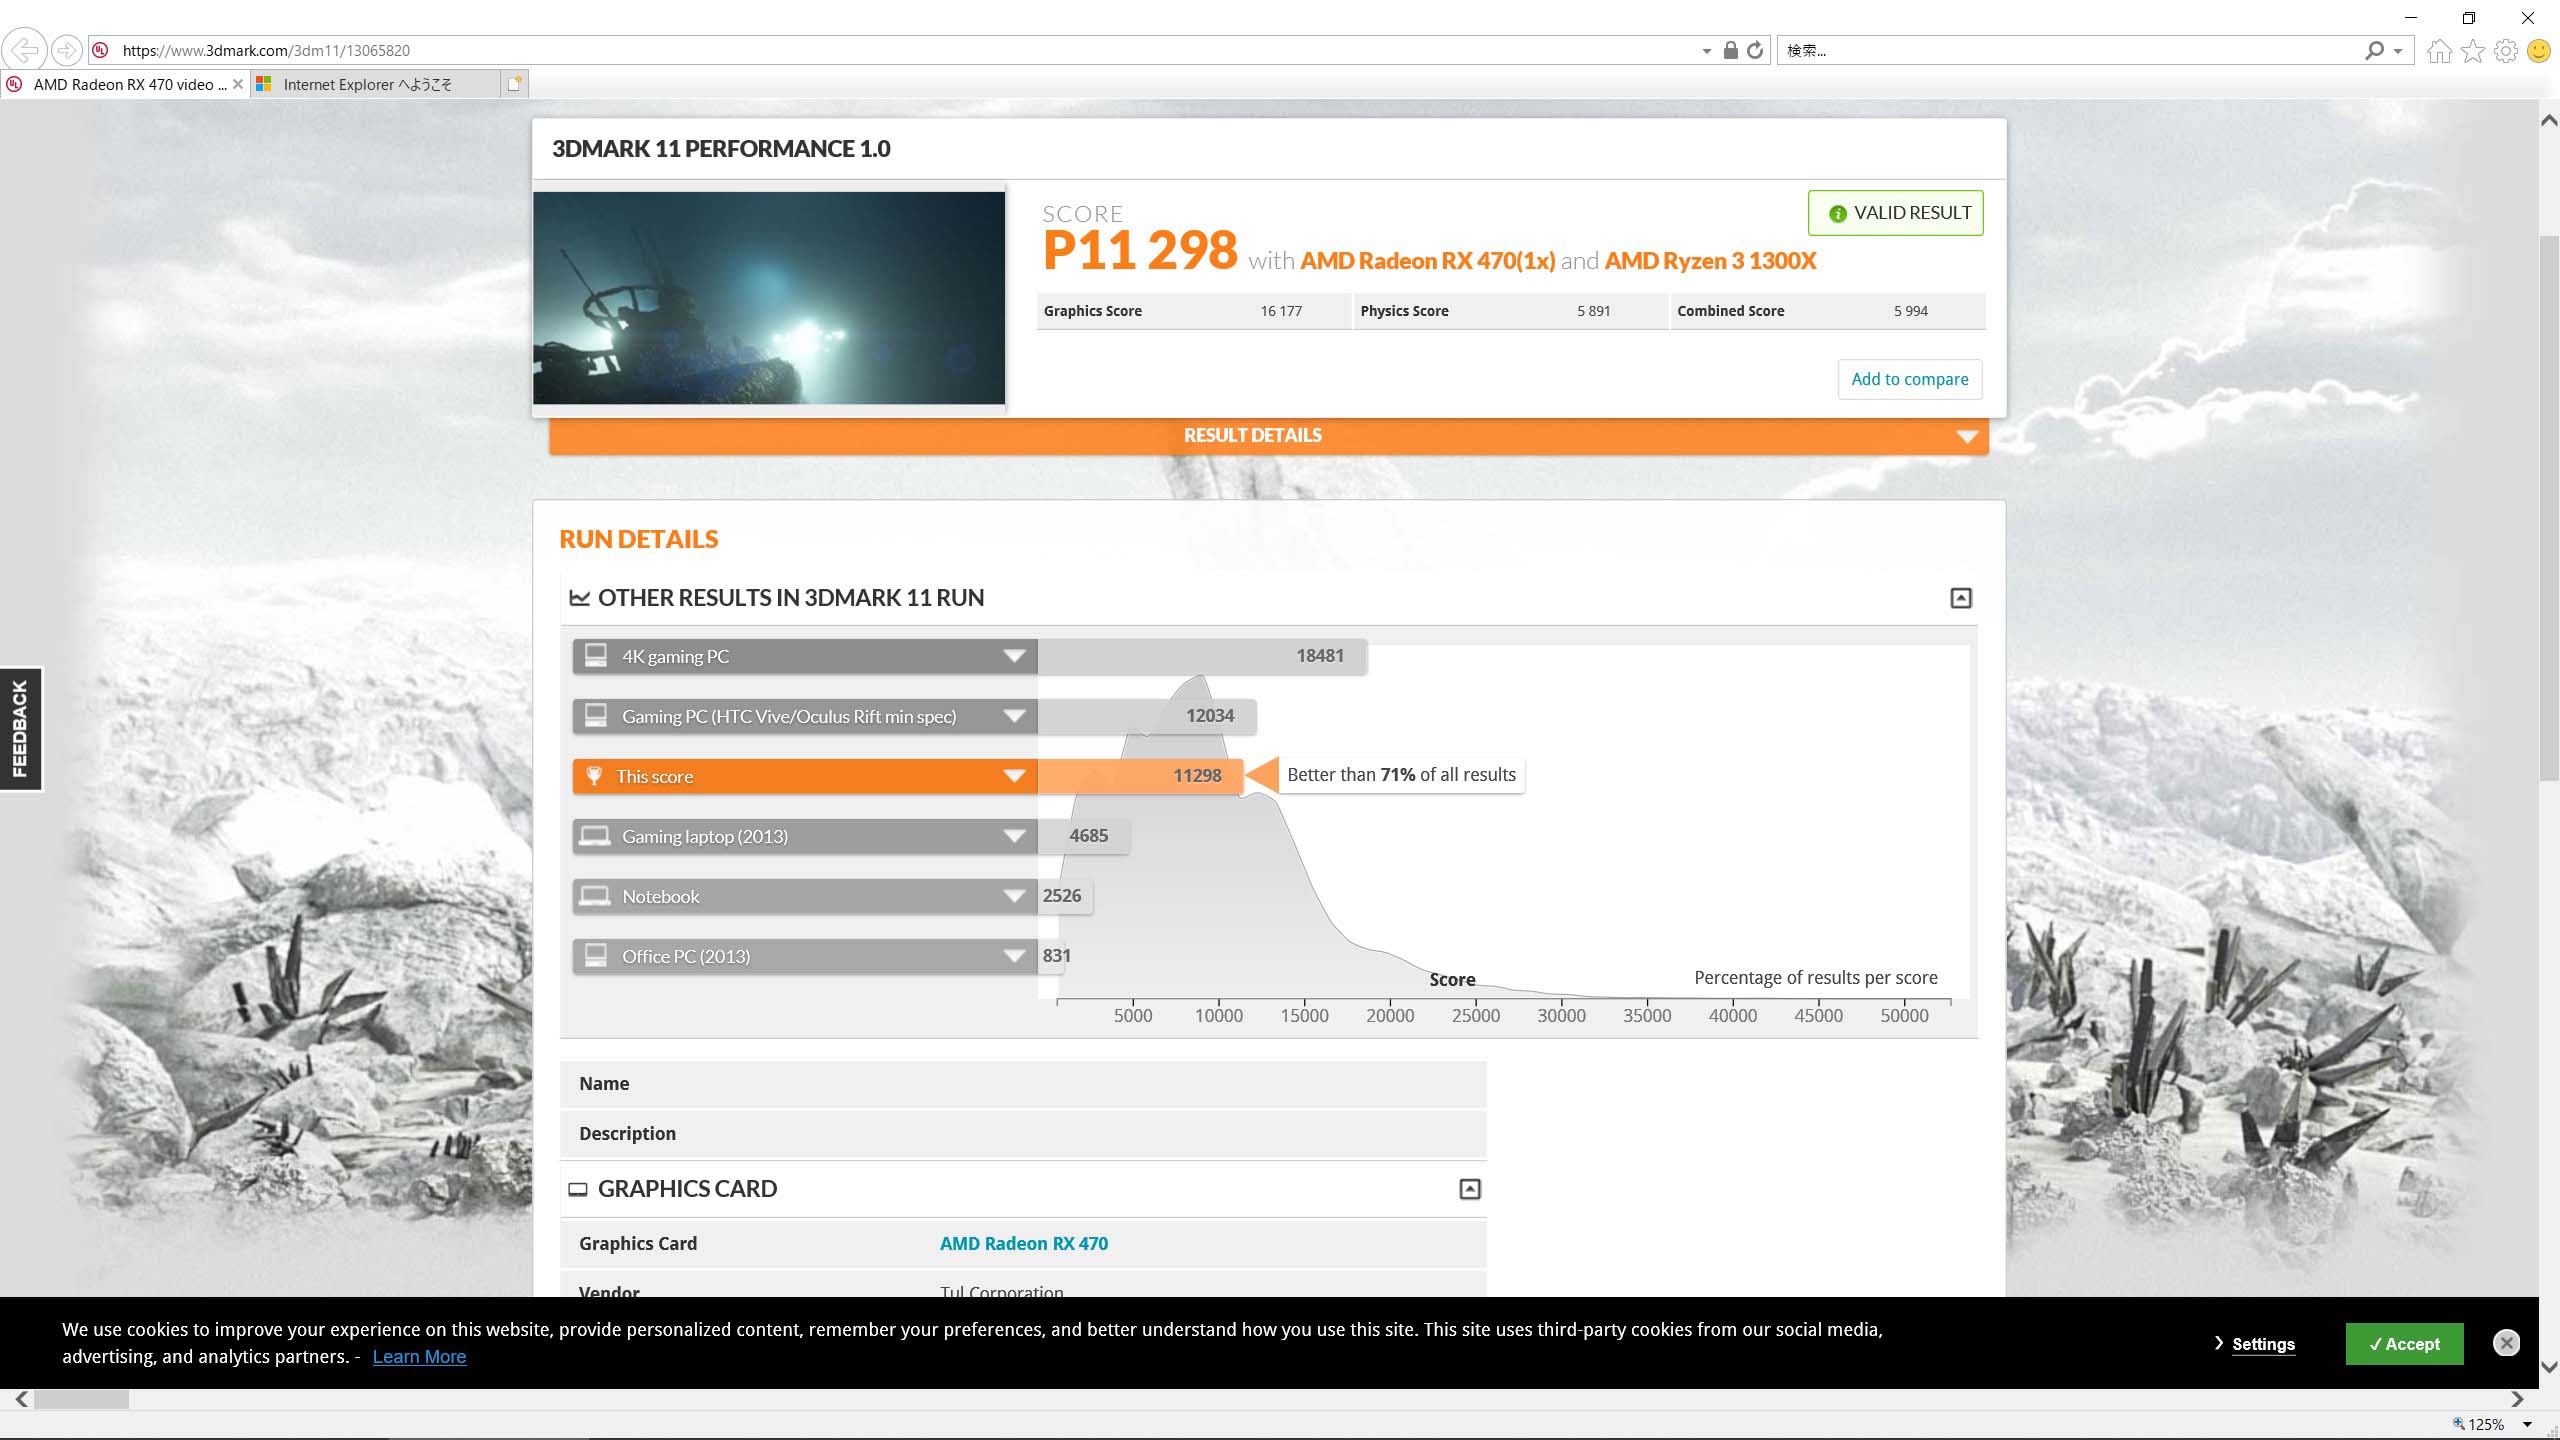This screenshot has width=2560, height=1440.
Task: Click the Gaming laptop (2013) laptop icon
Action: pyautogui.click(x=595, y=836)
